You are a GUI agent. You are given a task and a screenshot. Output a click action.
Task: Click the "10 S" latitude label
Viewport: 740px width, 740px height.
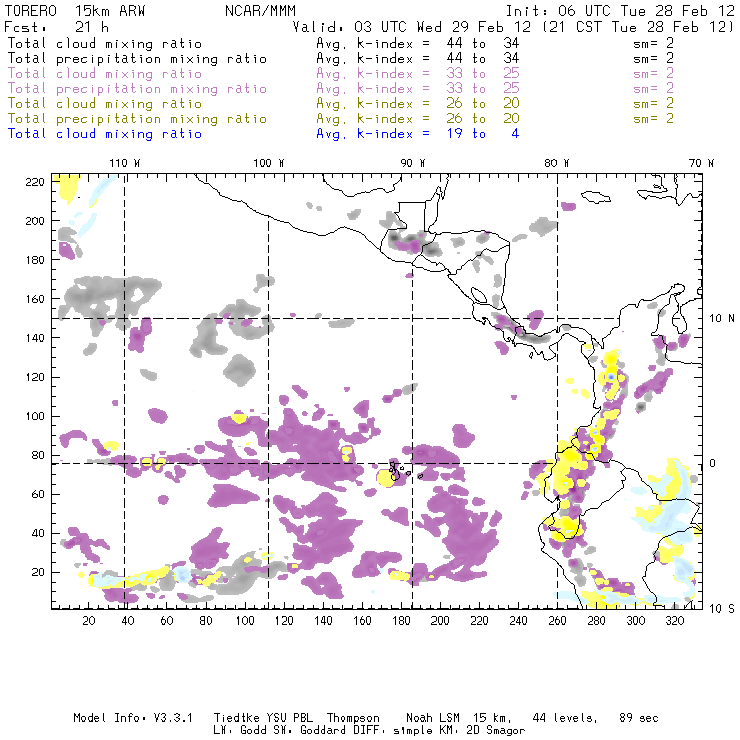point(722,608)
